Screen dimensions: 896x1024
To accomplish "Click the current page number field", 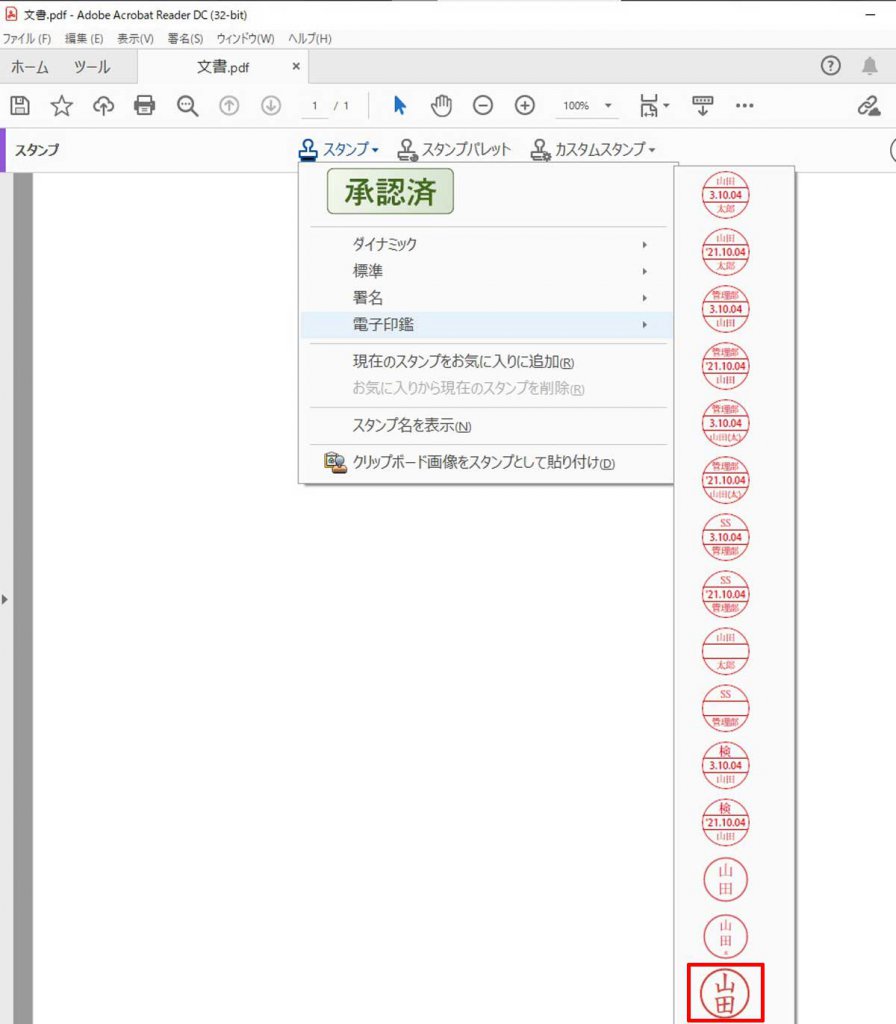I will [x=315, y=105].
